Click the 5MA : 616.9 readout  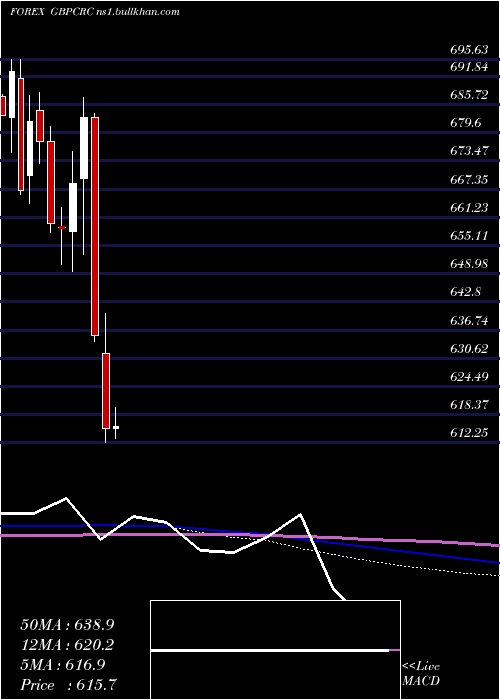[62, 665]
